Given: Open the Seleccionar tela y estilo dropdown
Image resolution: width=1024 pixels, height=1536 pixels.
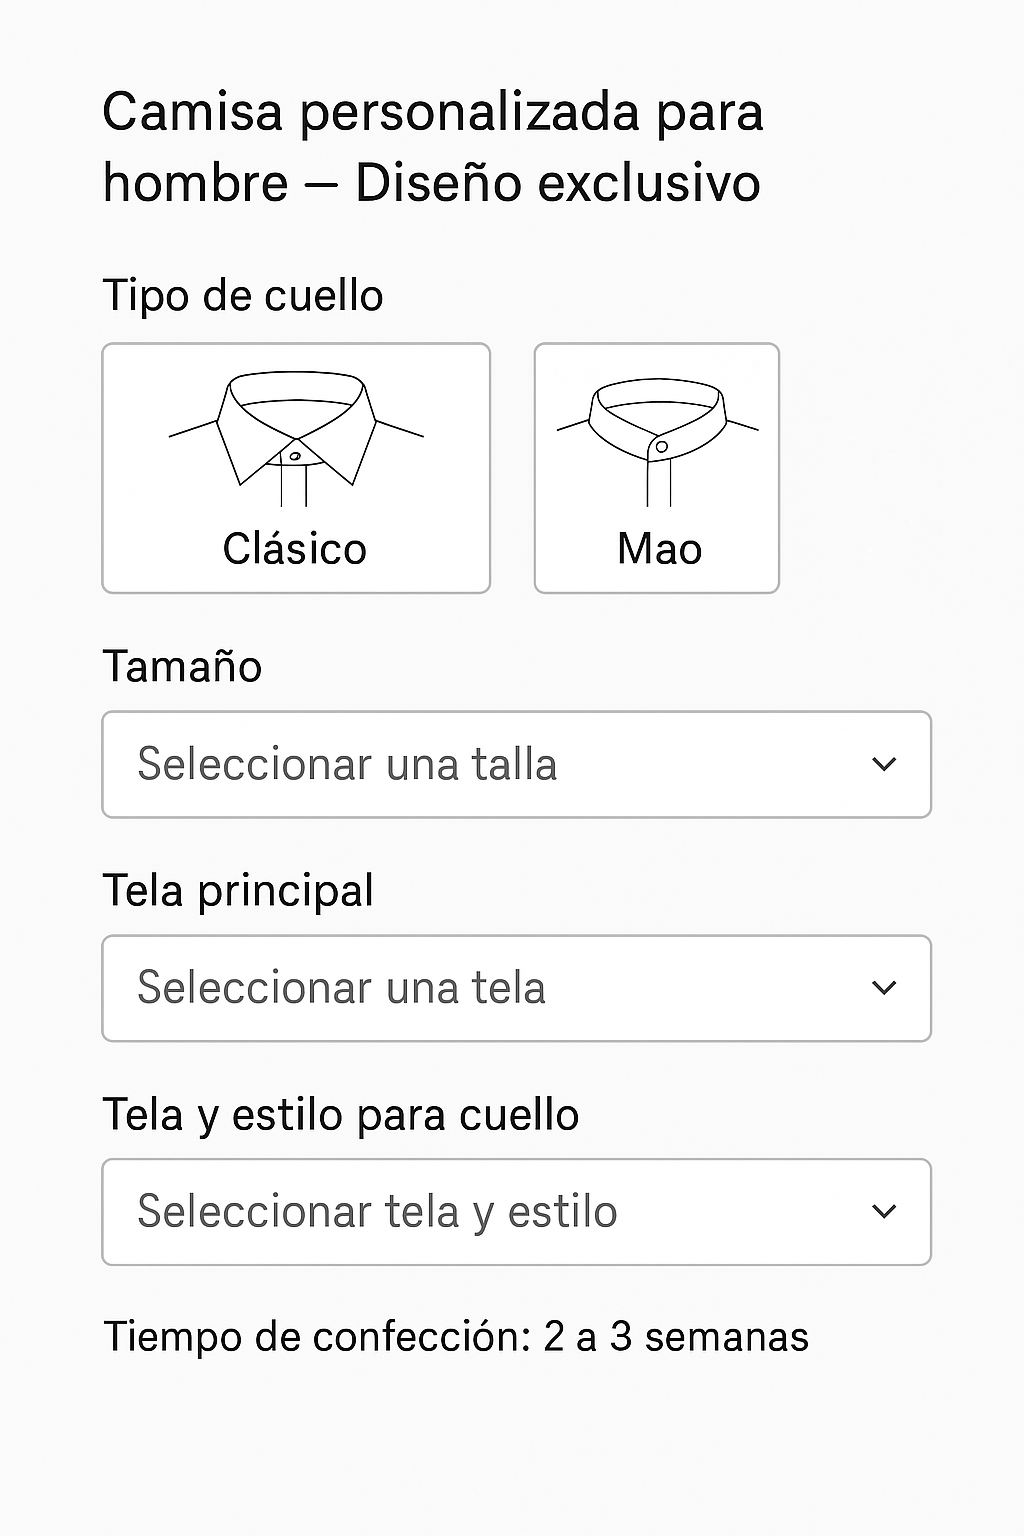Looking at the screenshot, I should point(516,1212).
